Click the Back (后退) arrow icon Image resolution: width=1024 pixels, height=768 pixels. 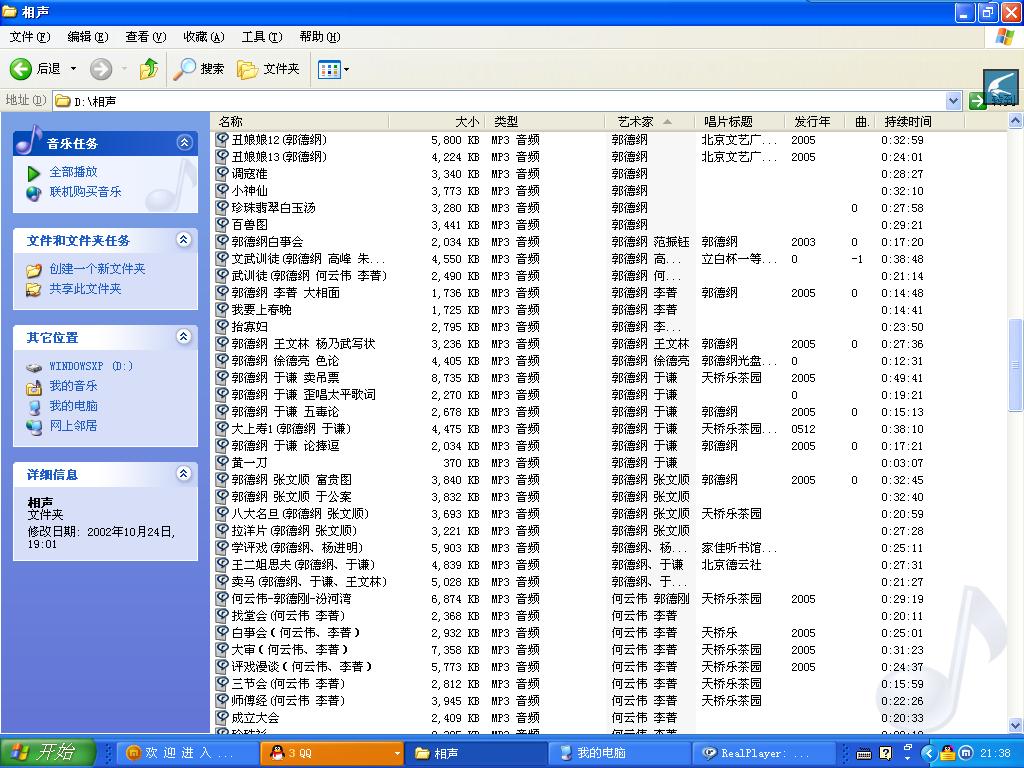pos(21,69)
